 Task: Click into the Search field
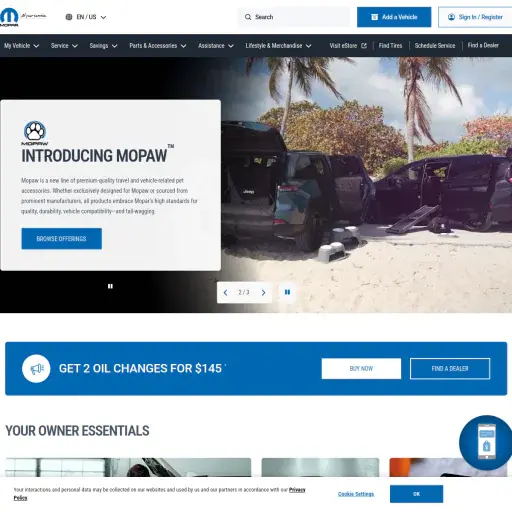click(294, 17)
